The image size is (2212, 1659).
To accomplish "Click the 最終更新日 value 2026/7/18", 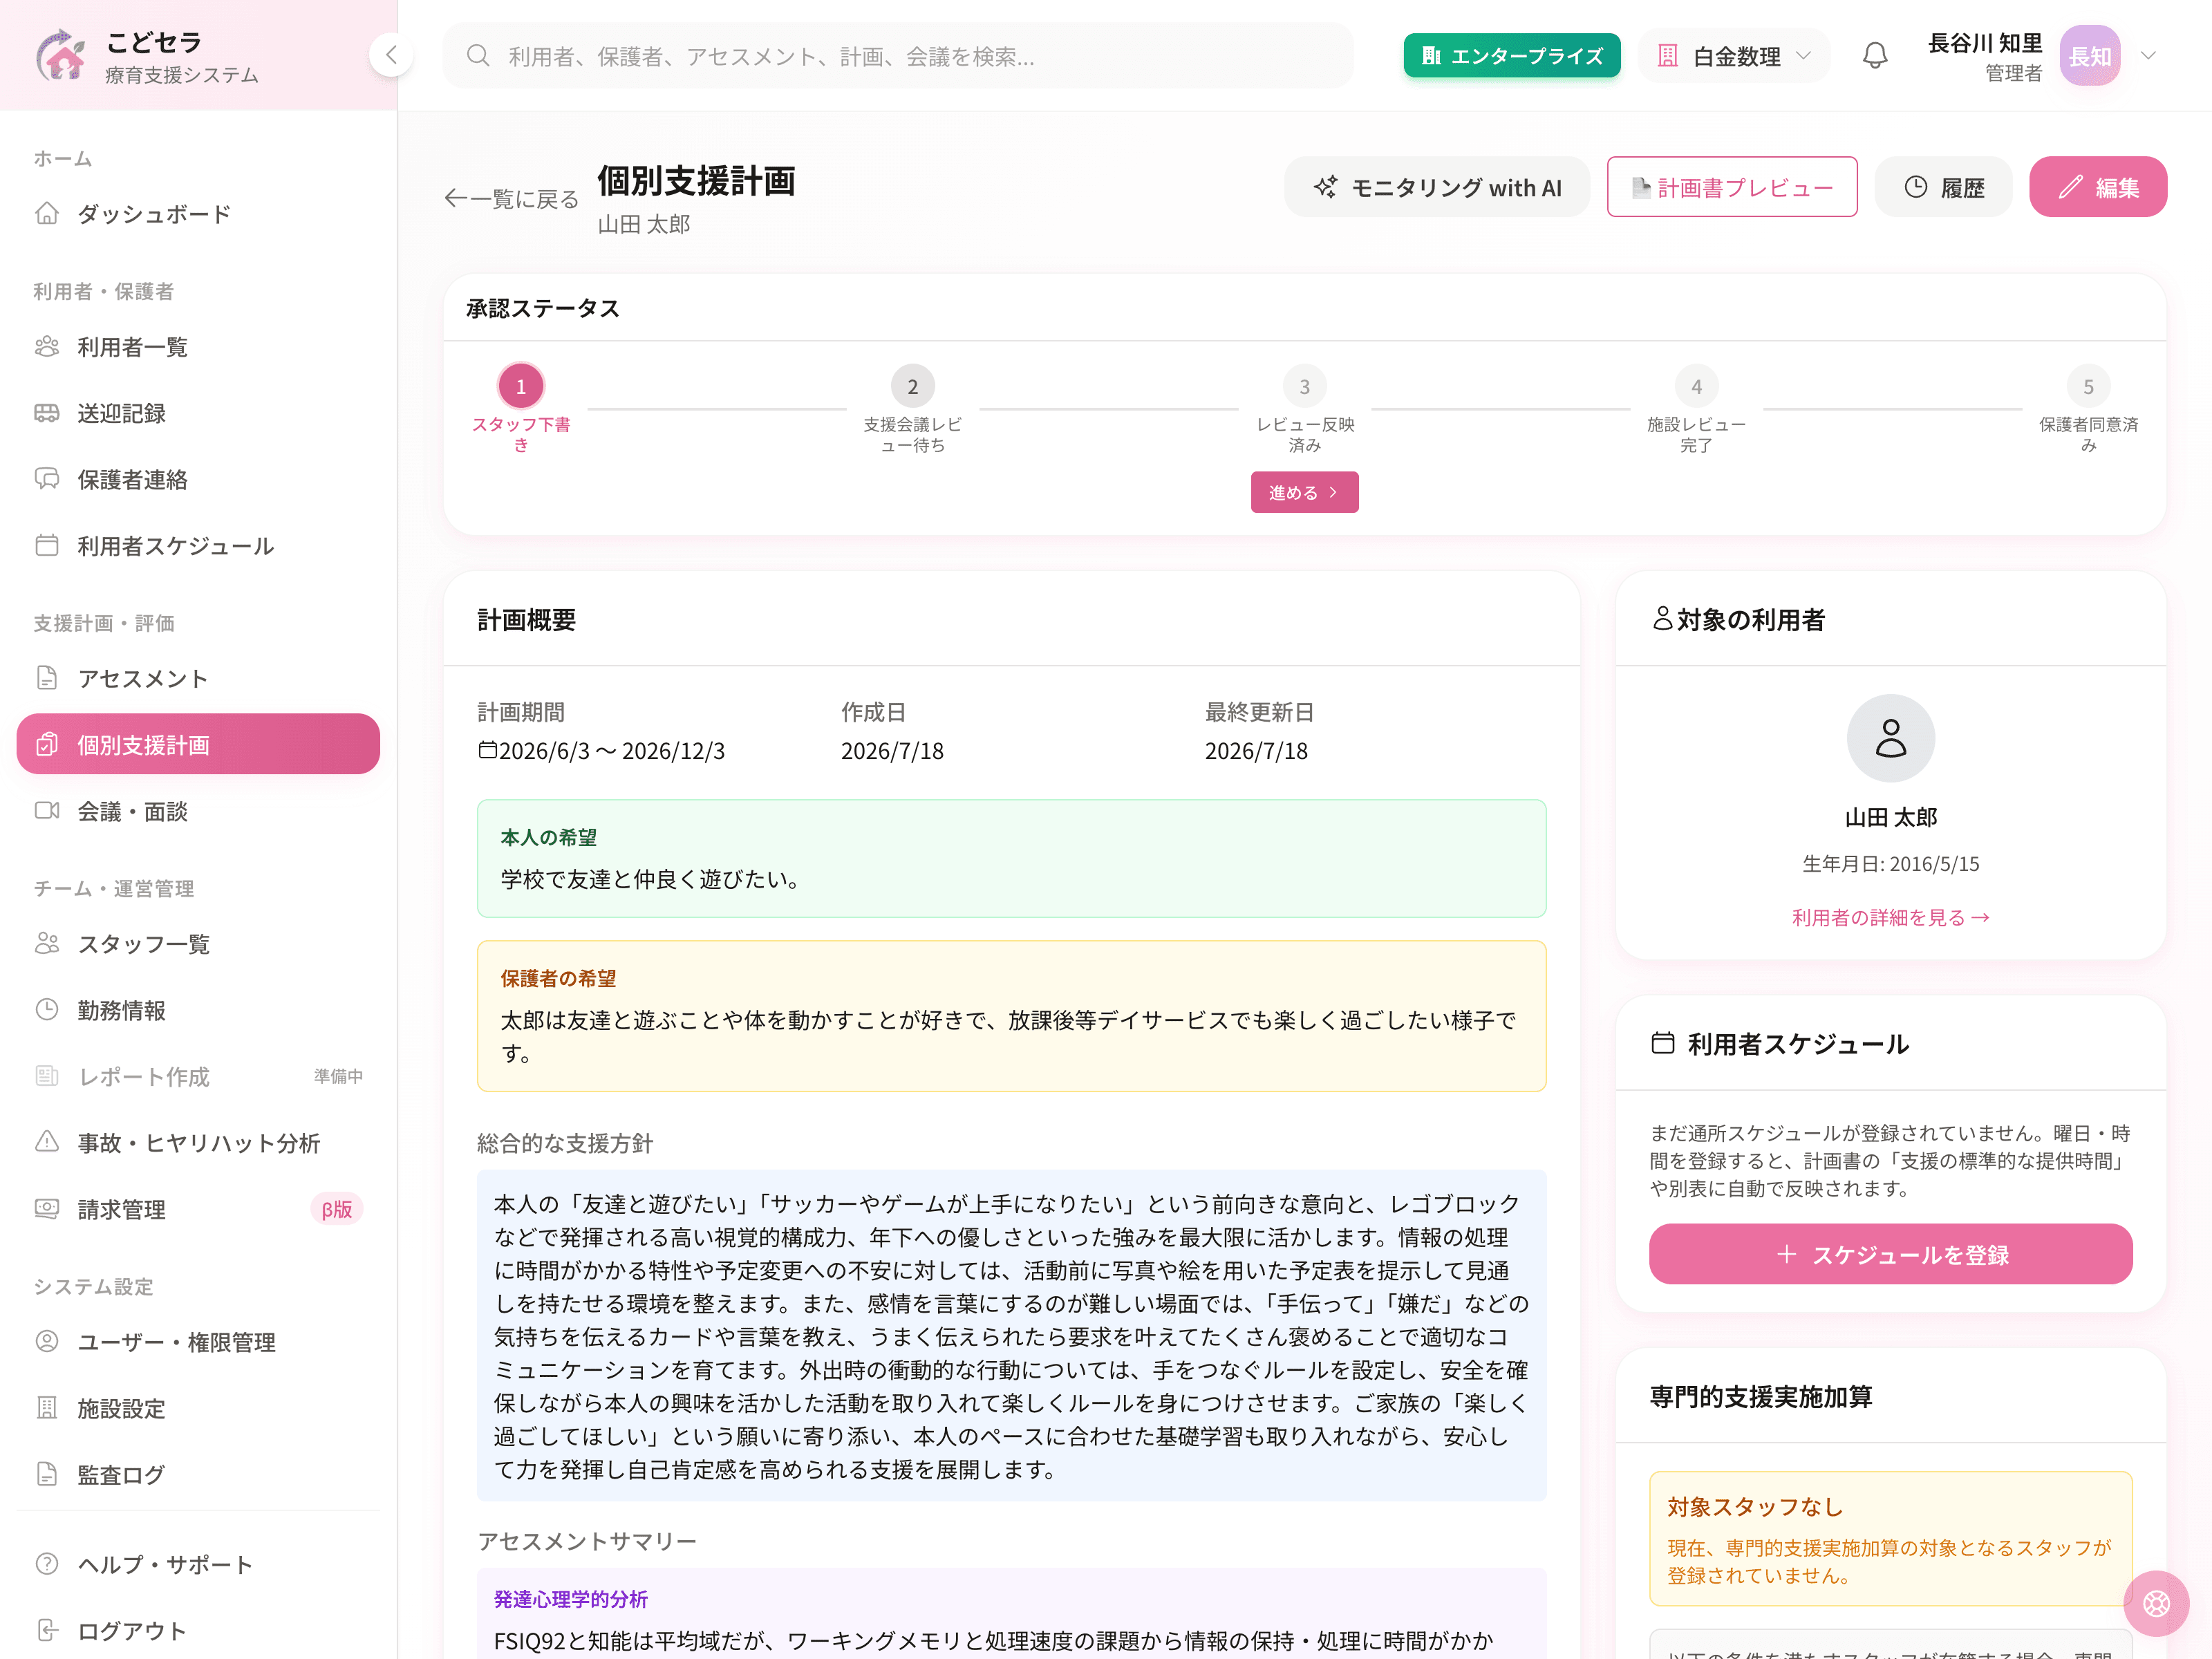I will (x=1256, y=751).
